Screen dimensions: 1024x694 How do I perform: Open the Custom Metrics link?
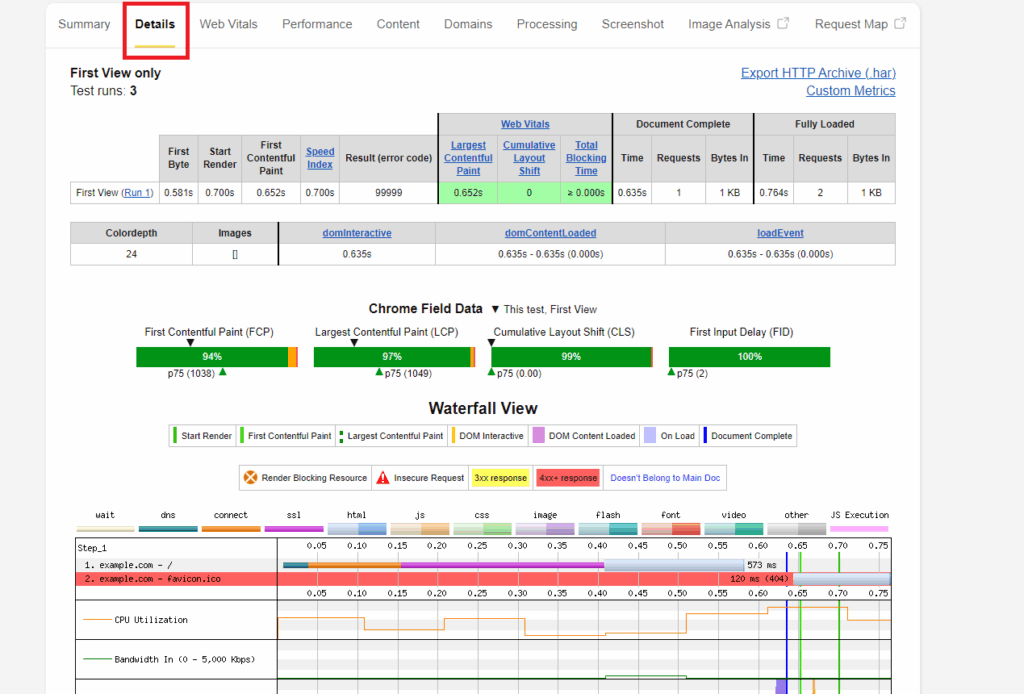click(x=850, y=91)
